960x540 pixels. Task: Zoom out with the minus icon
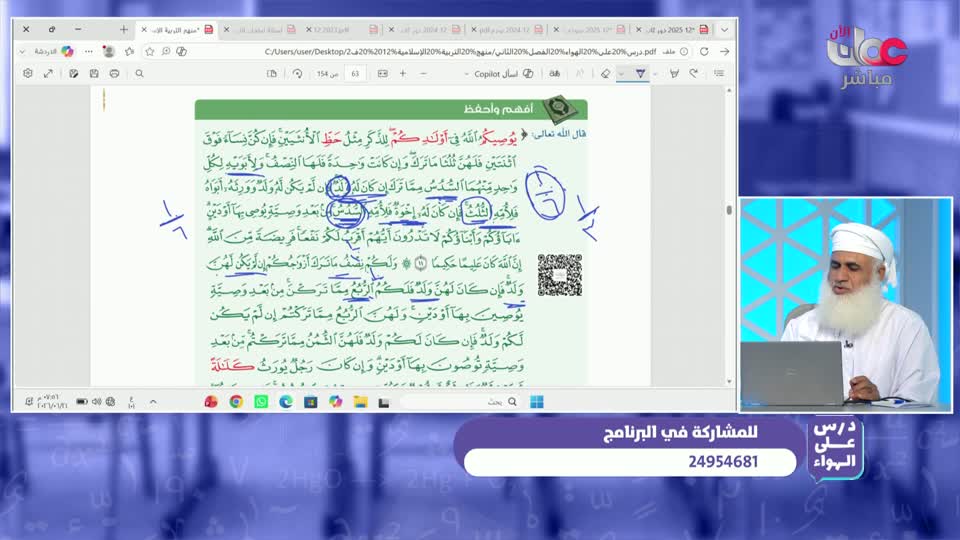tap(423, 73)
